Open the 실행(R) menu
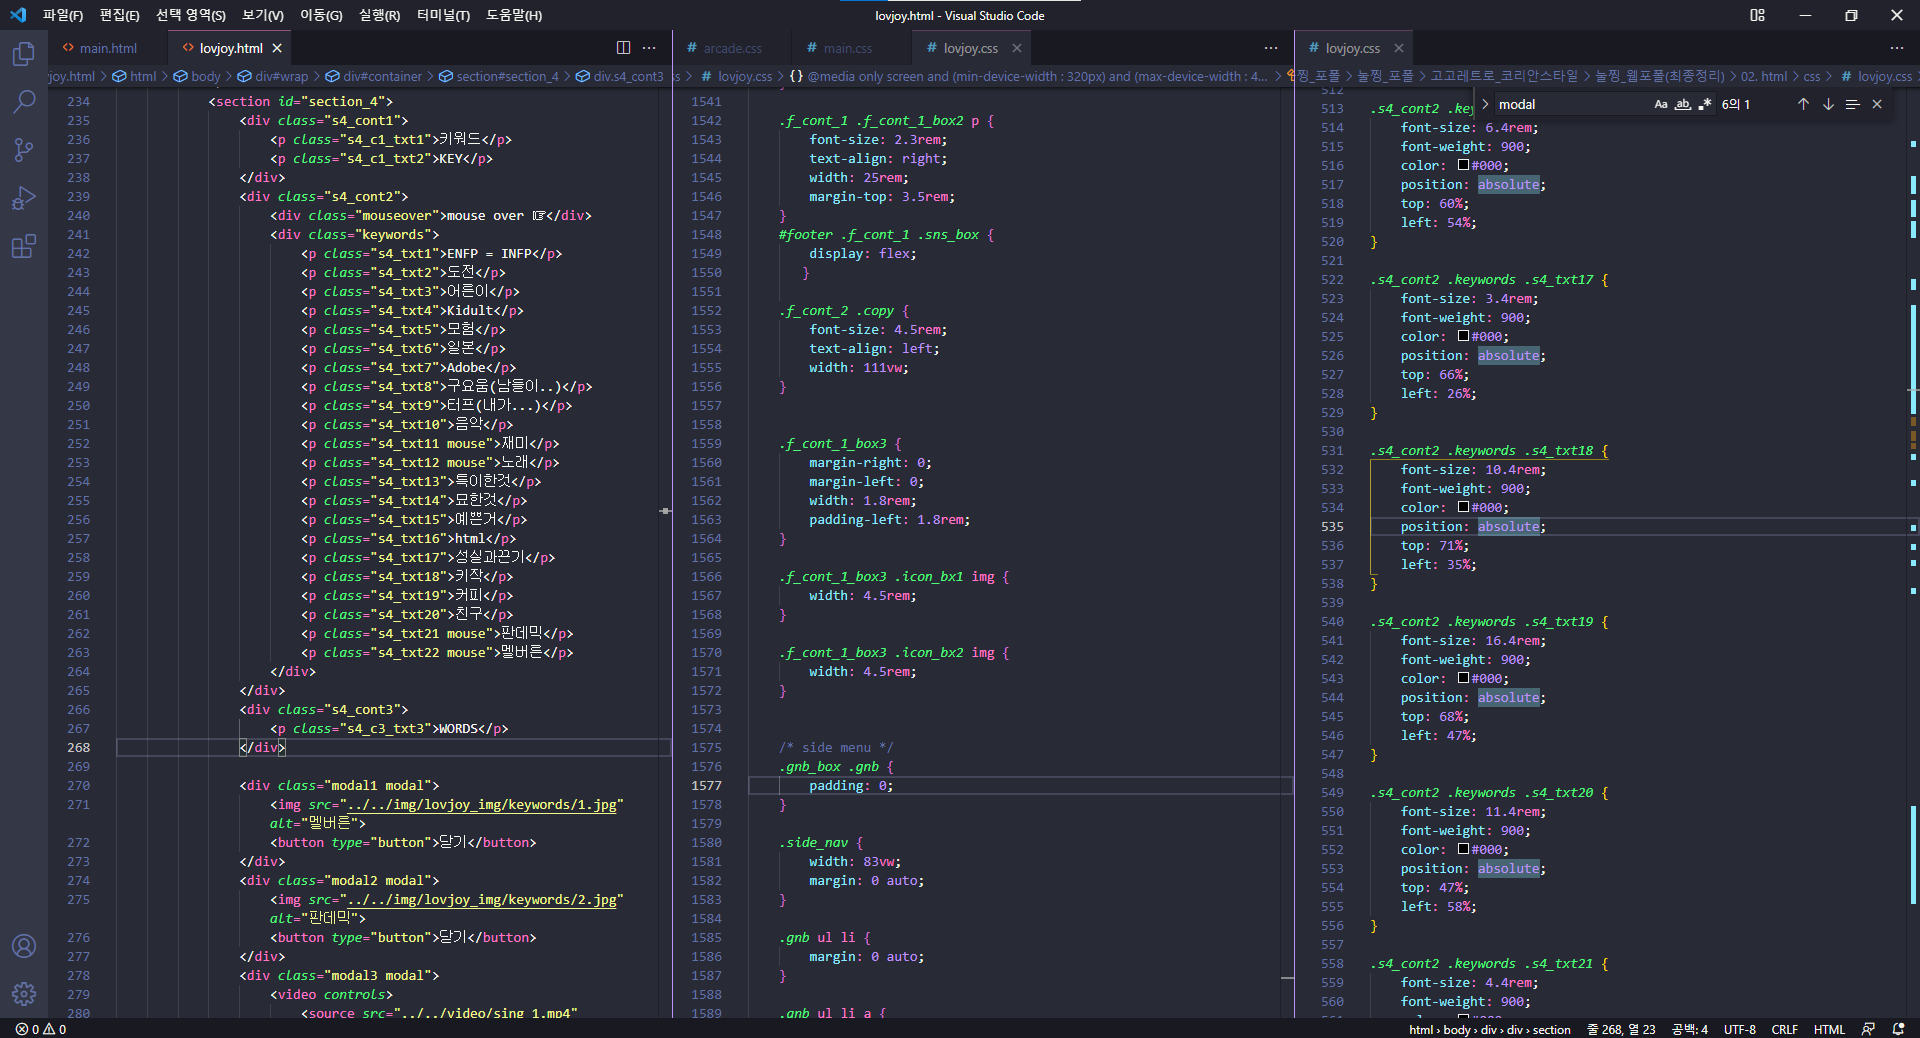 coord(379,15)
